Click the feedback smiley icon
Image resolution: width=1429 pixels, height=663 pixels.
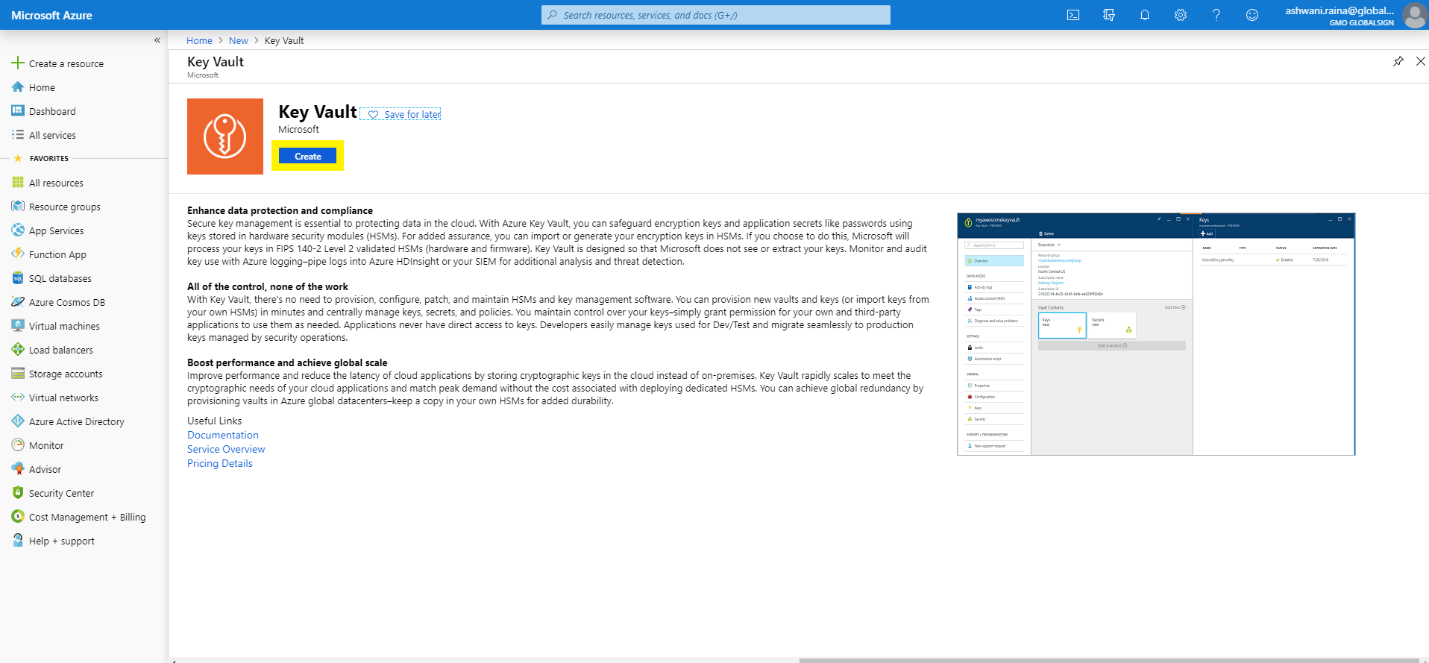tap(1252, 15)
